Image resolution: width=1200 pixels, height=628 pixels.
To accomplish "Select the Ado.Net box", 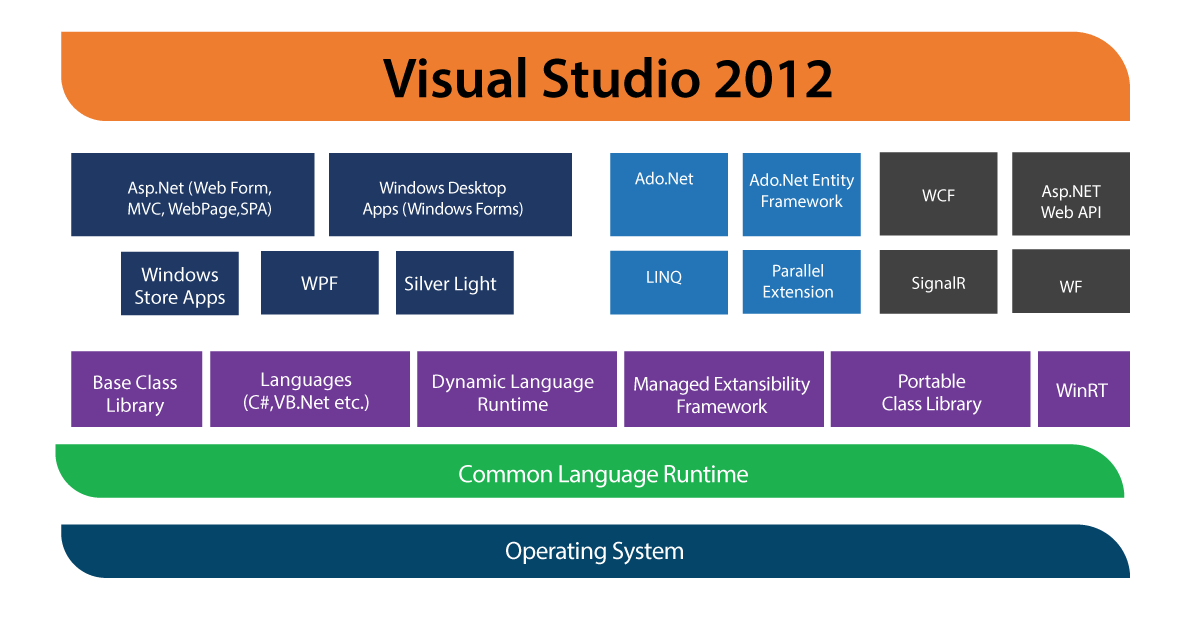I will (x=669, y=194).
